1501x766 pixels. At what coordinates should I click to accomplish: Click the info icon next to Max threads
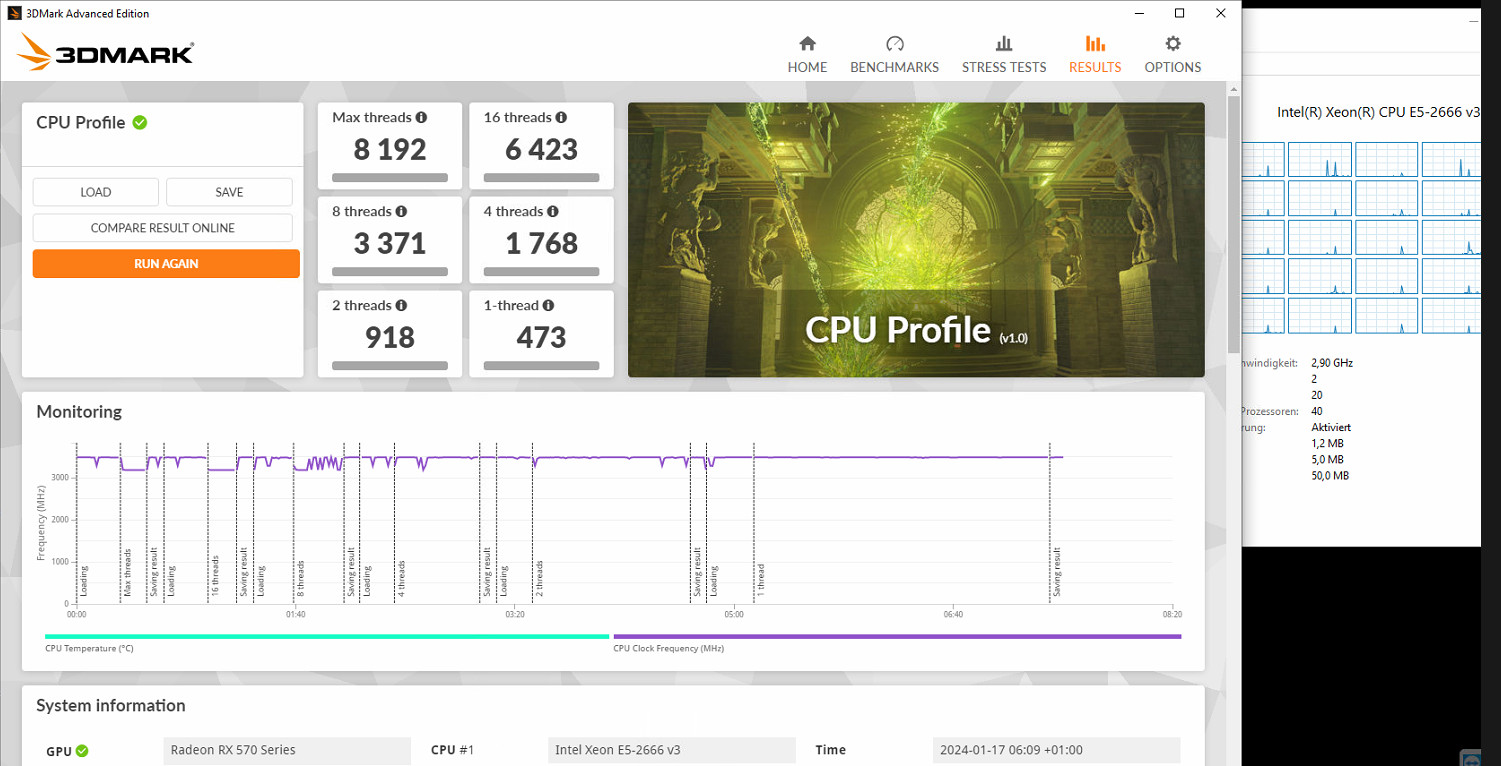pos(422,118)
